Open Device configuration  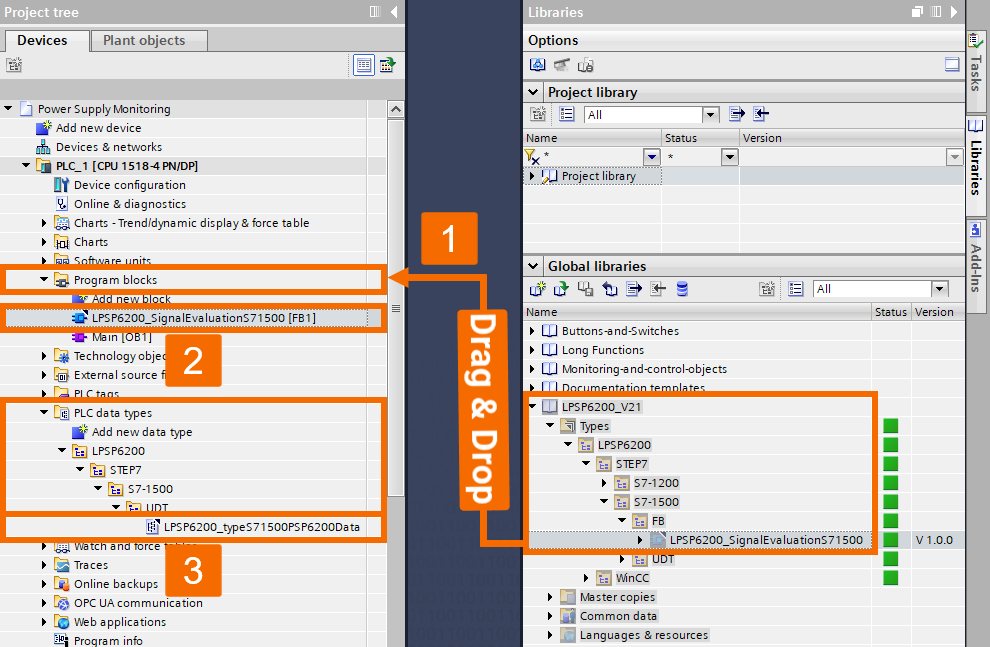pos(129,185)
